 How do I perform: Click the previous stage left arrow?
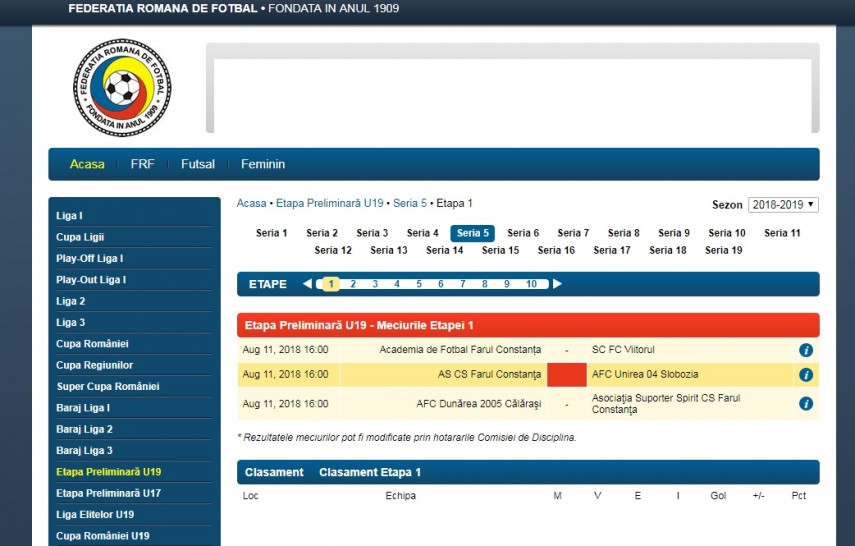pyautogui.click(x=307, y=284)
